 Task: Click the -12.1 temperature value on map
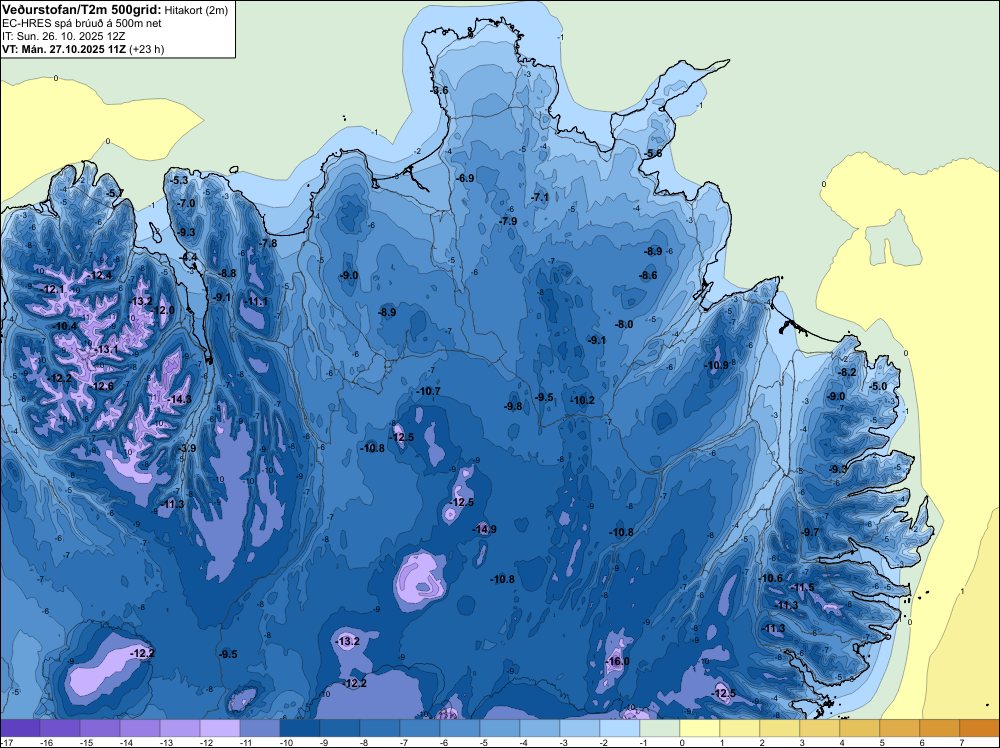(x=53, y=290)
